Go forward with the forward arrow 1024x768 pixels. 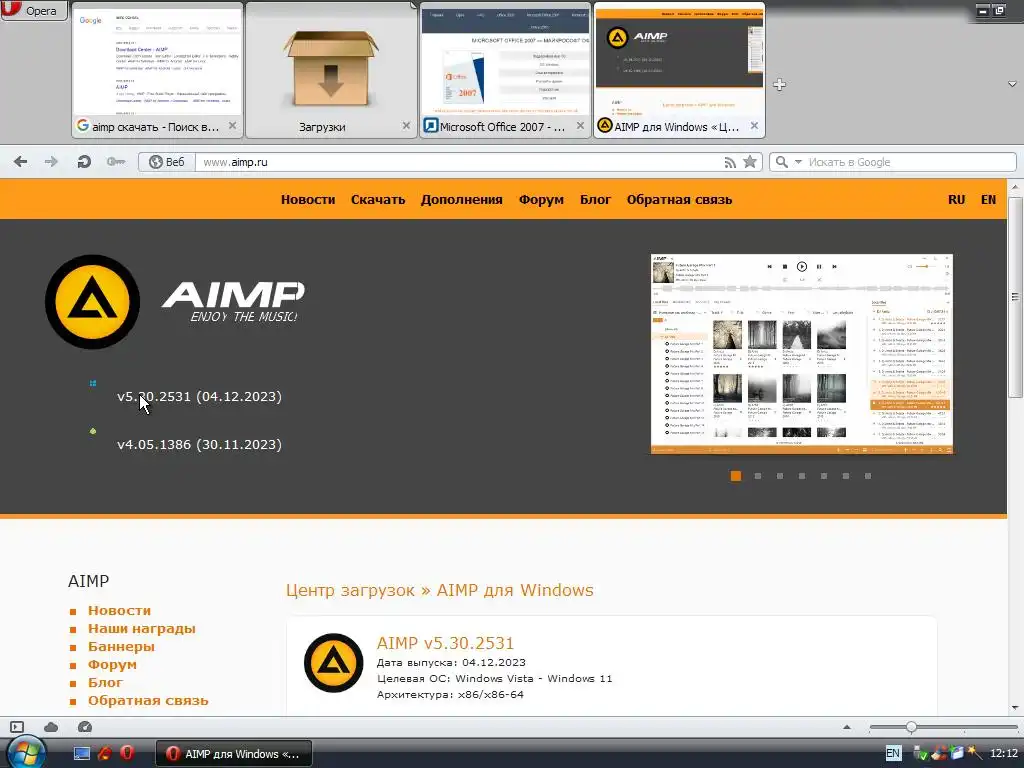pyautogui.click(x=51, y=161)
